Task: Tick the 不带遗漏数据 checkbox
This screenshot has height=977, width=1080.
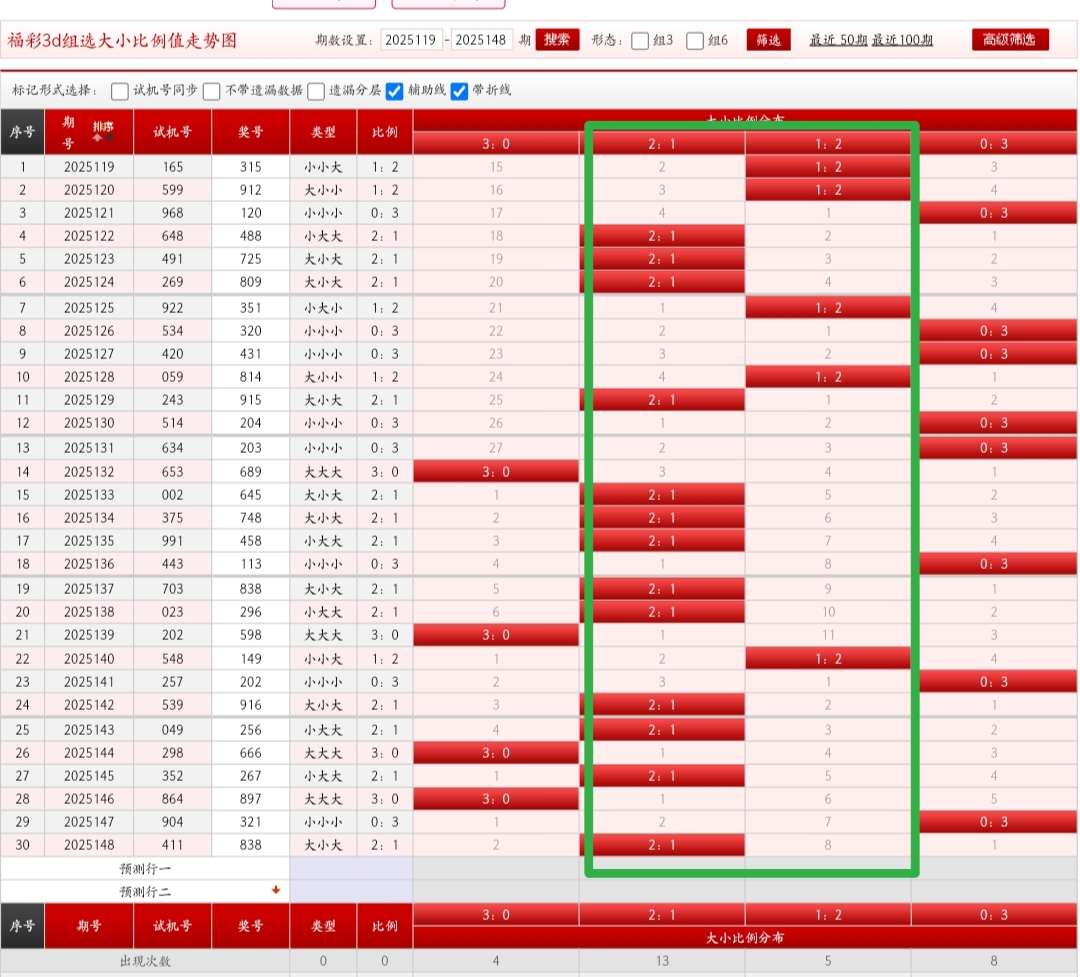Action: click(212, 91)
